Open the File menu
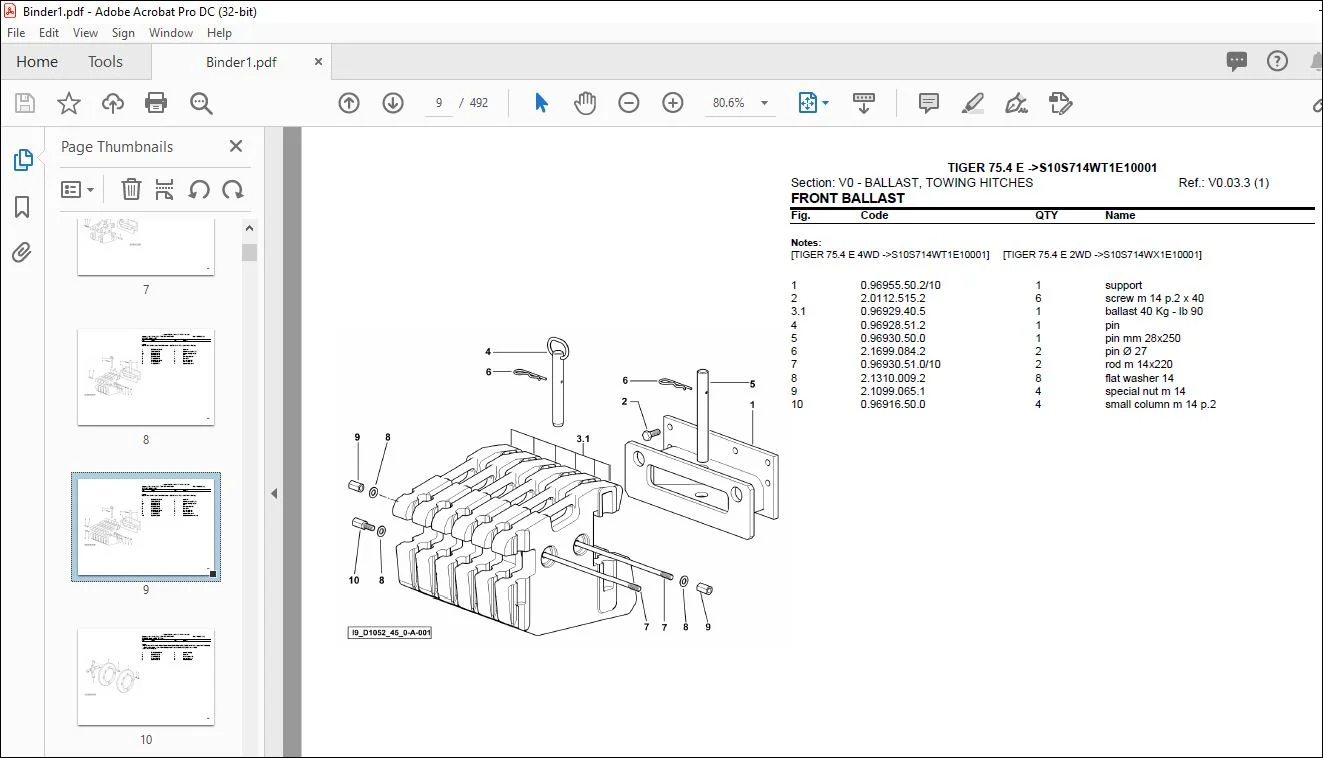This screenshot has height=758, width=1323. (16, 32)
